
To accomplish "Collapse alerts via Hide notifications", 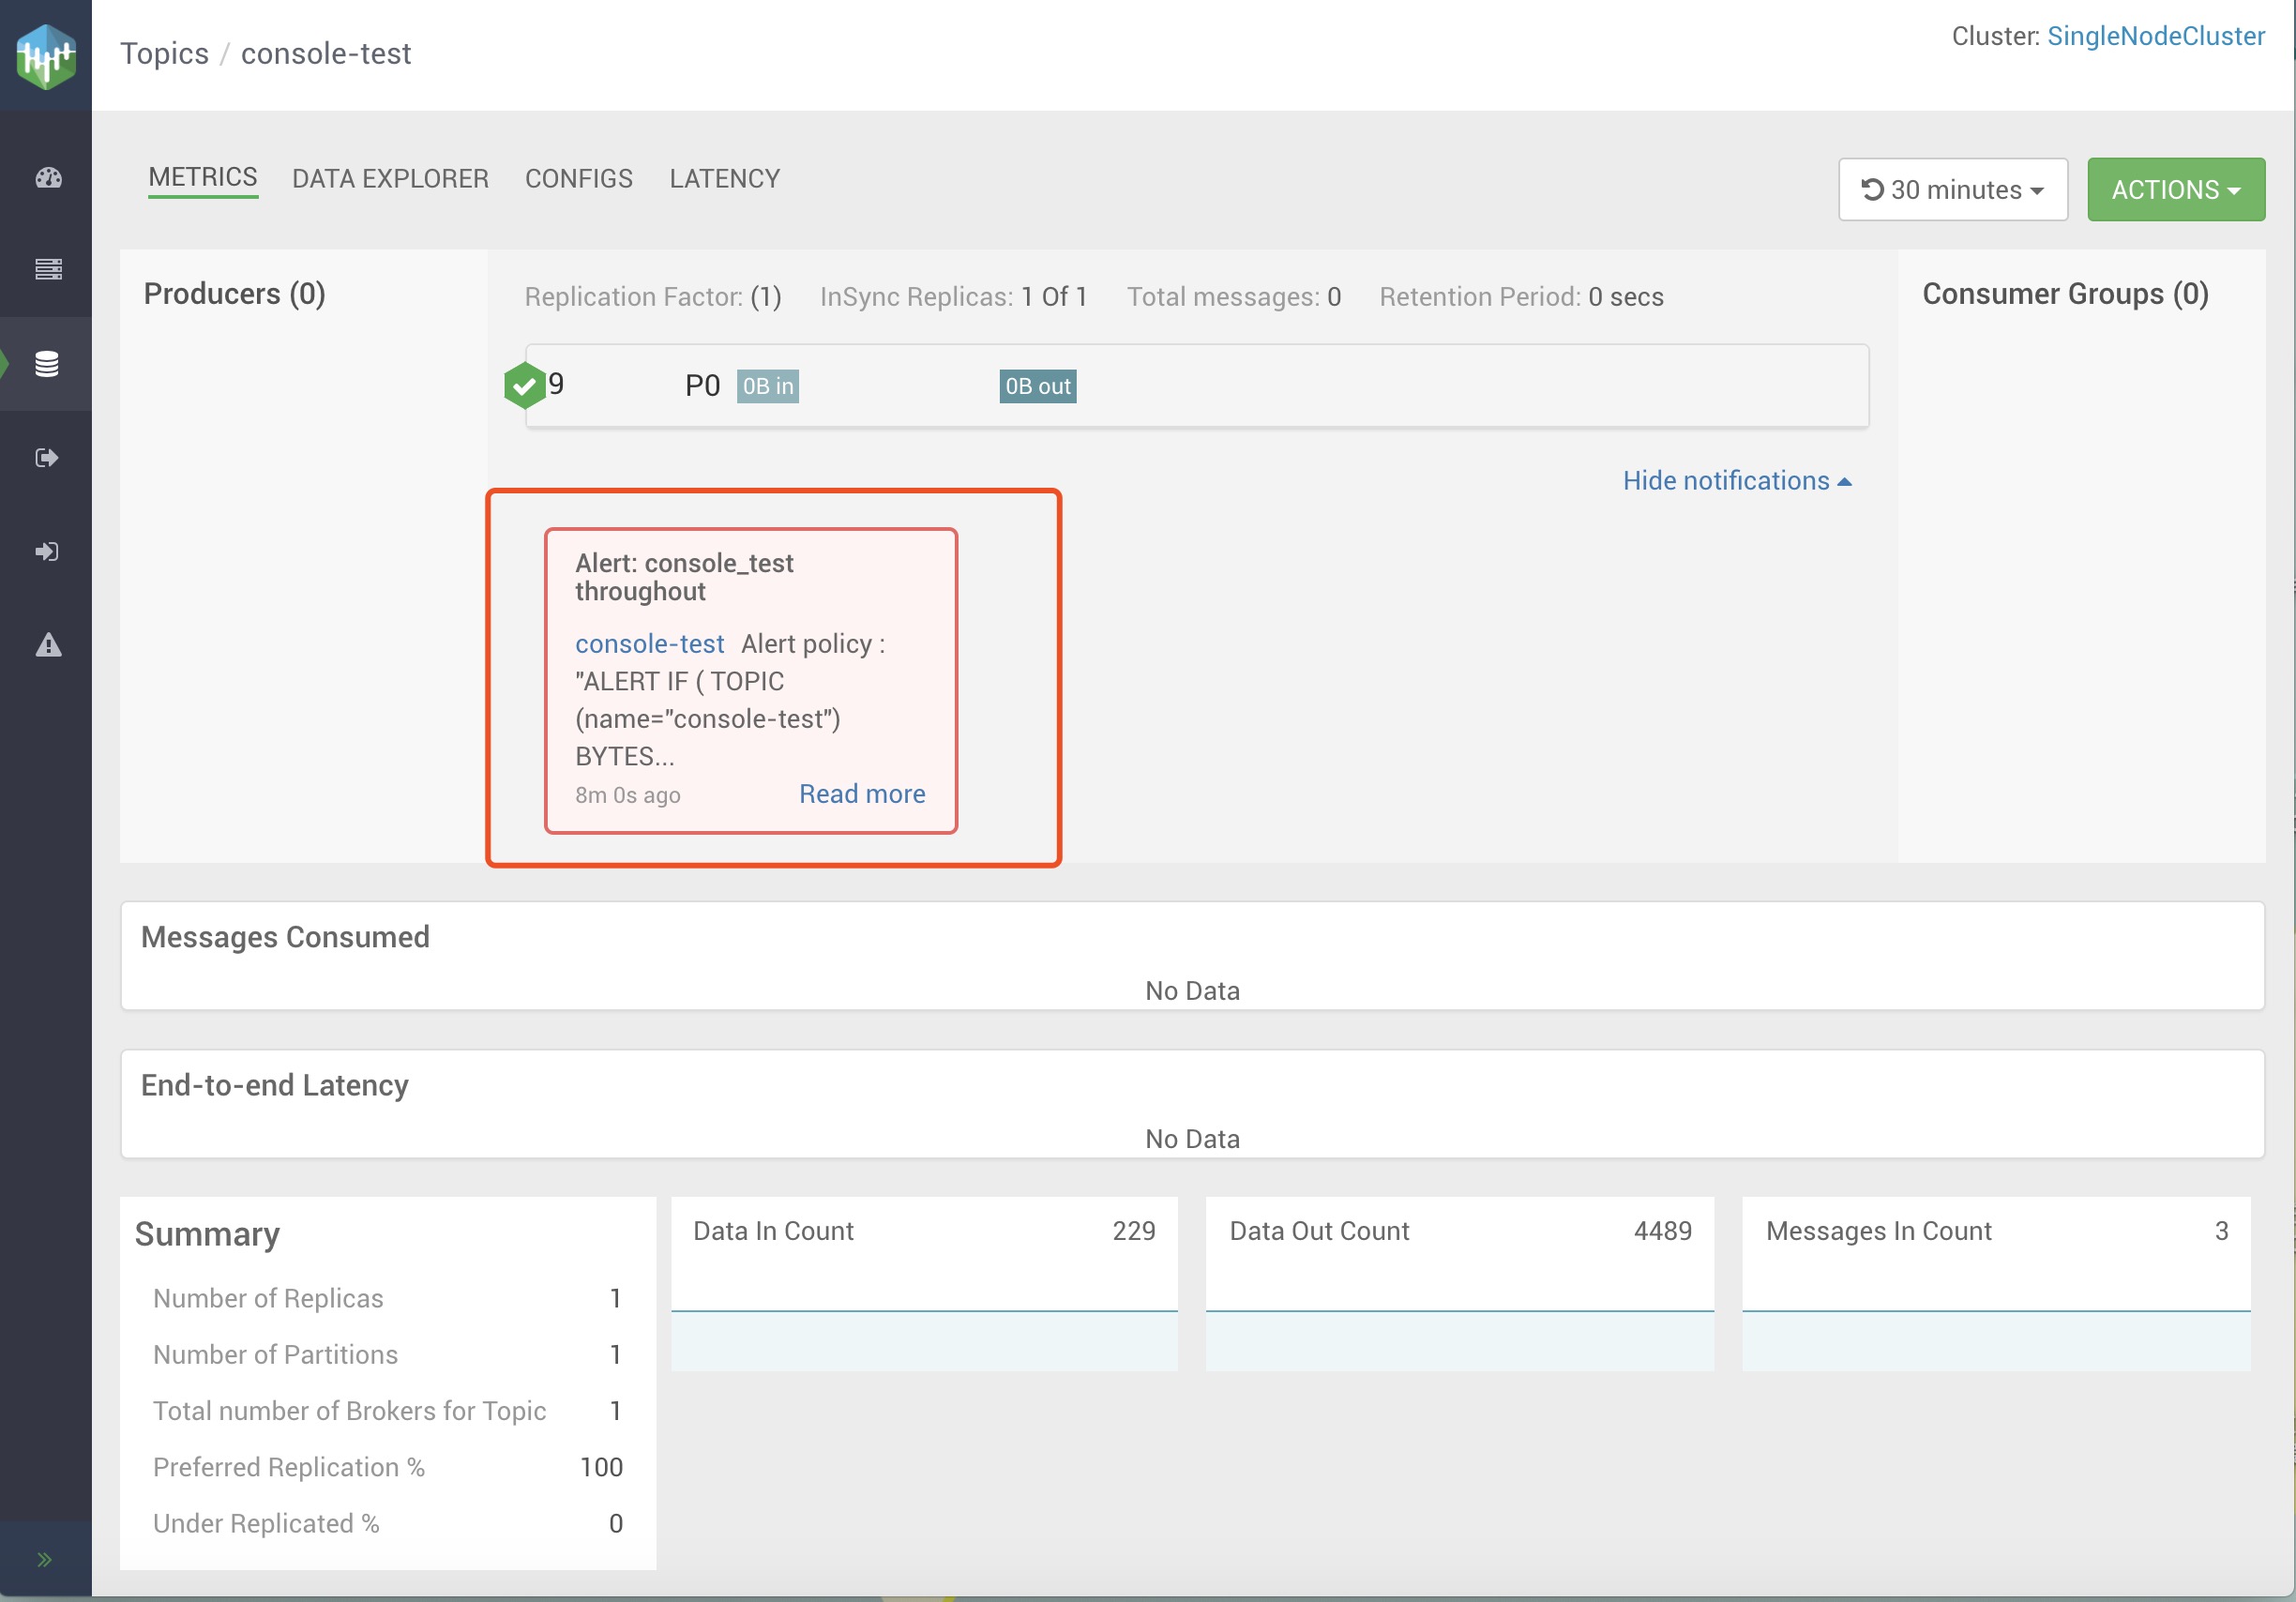I will [x=1737, y=481].
